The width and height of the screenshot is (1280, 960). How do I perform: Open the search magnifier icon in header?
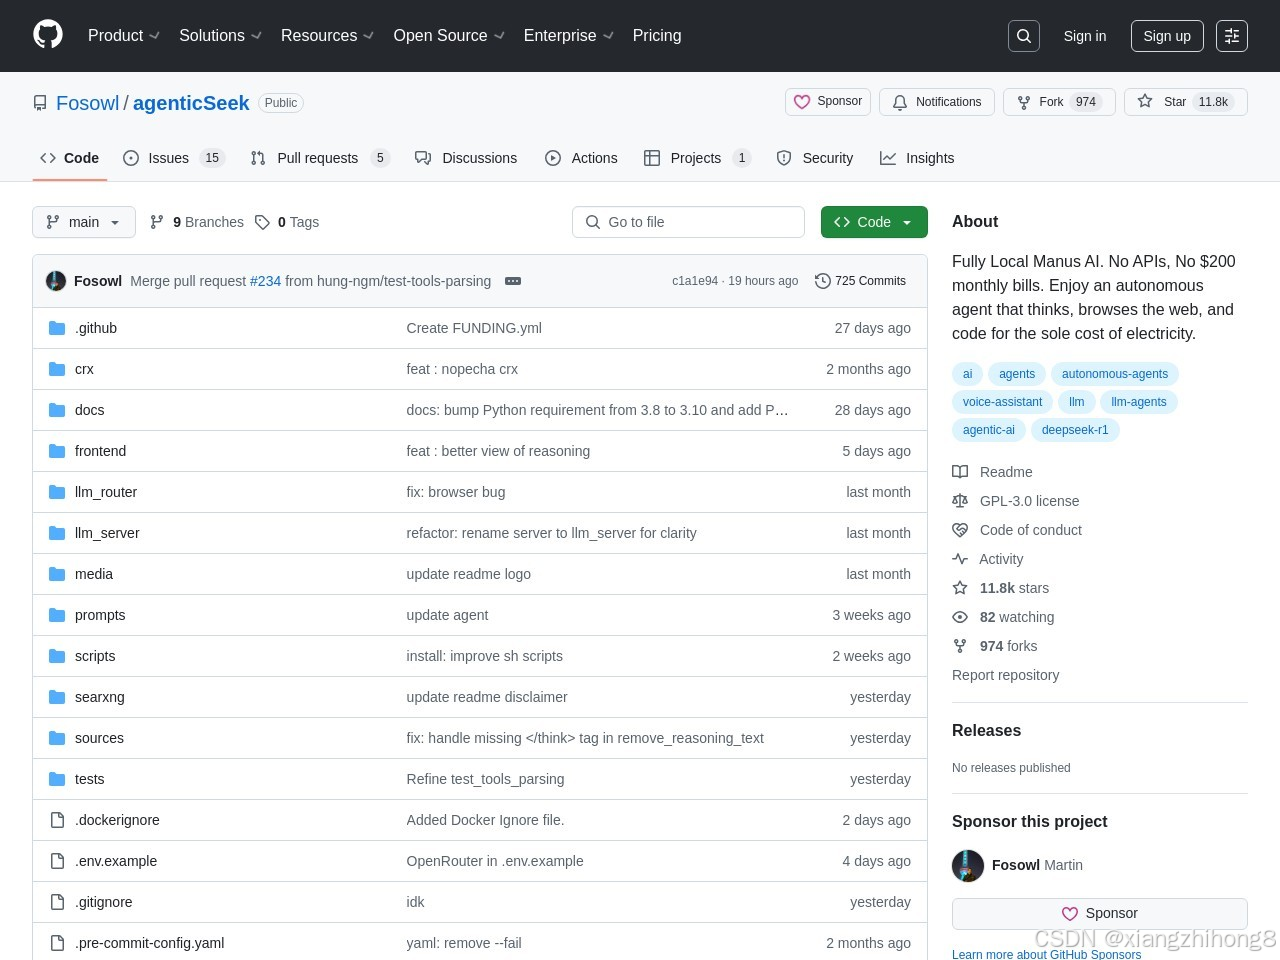click(x=1024, y=36)
